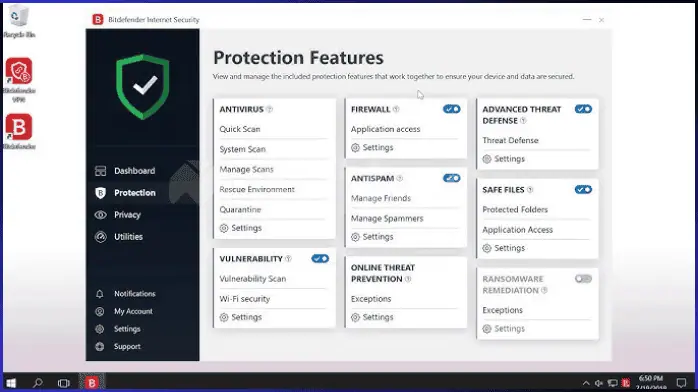Screen dimensions: 698x392
Task: Click Advanced Threat Defense help icon
Action: [x=524, y=121]
